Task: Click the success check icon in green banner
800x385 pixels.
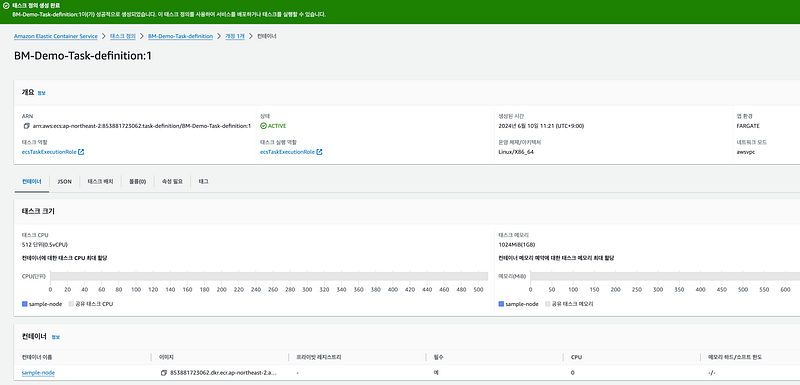Action: pyautogui.click(x=6, y=5)
